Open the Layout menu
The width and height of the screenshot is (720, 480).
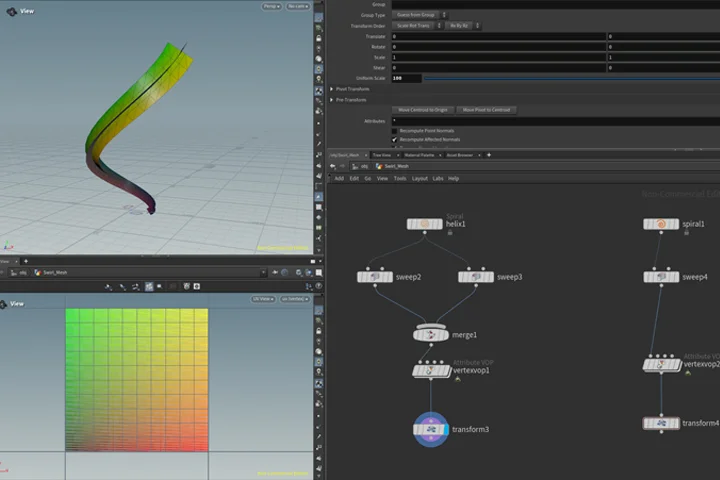(420, 179)
